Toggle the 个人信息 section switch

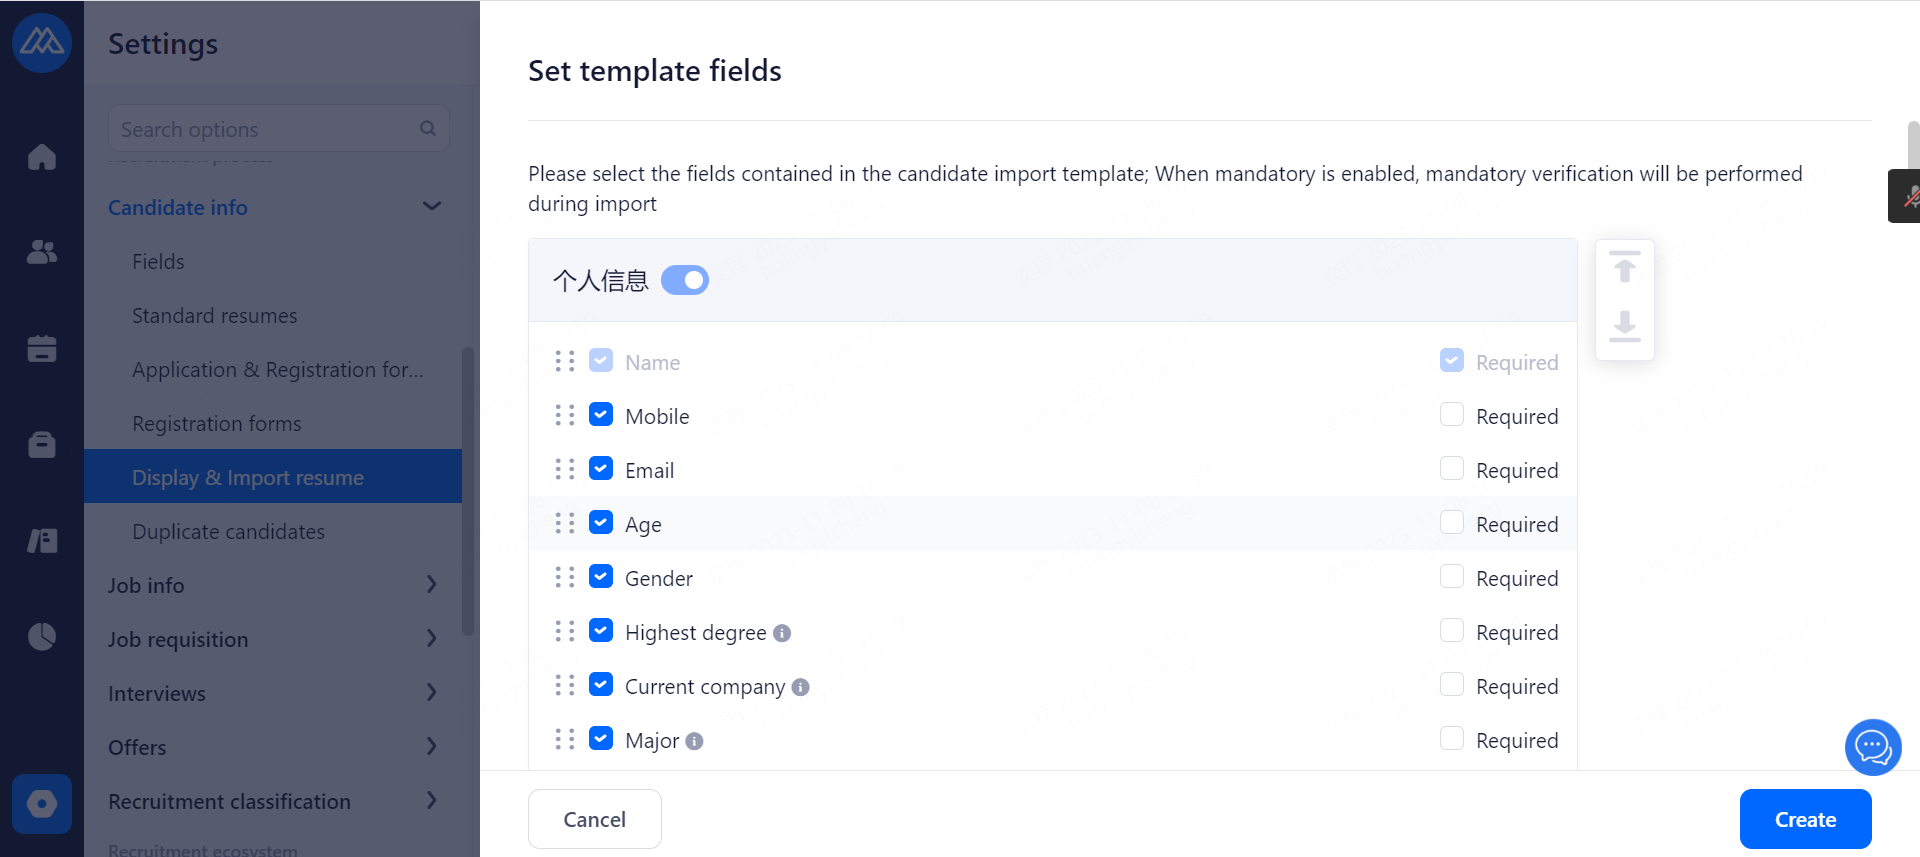pos(685,280)
